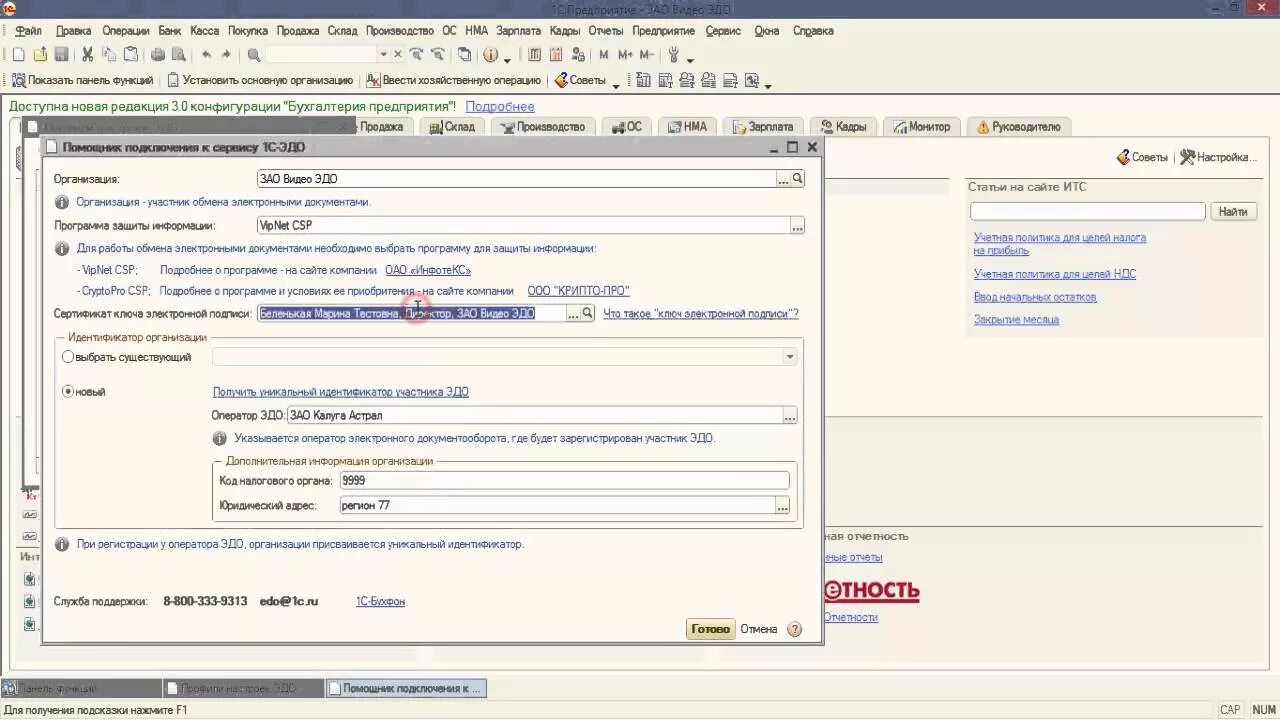Screen dimensions: 1280x720
Task: Open 'Что такое ключ электронной подписи' link
Action: click(x=701, y=313)
